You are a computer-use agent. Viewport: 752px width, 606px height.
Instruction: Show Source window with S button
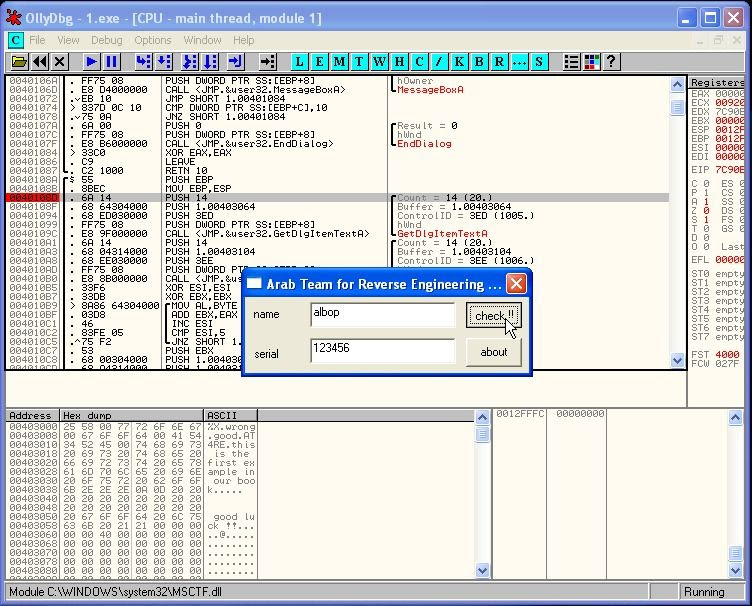pos(539,61)
